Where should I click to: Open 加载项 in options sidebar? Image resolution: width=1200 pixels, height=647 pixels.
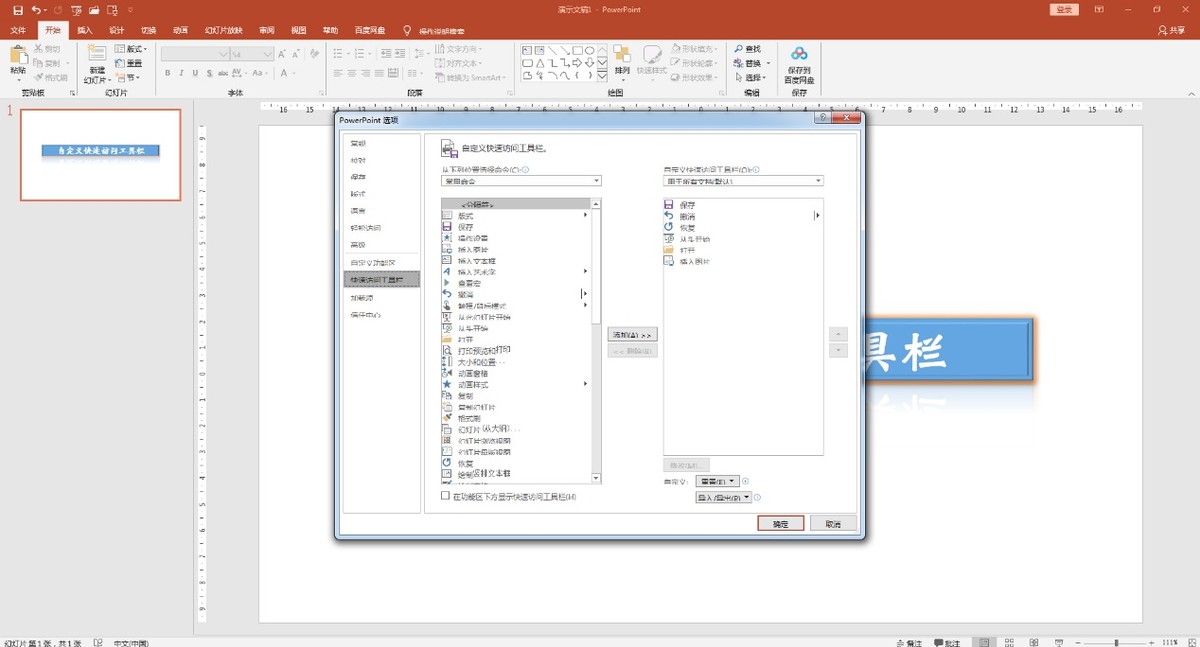(x=380, y=297)
